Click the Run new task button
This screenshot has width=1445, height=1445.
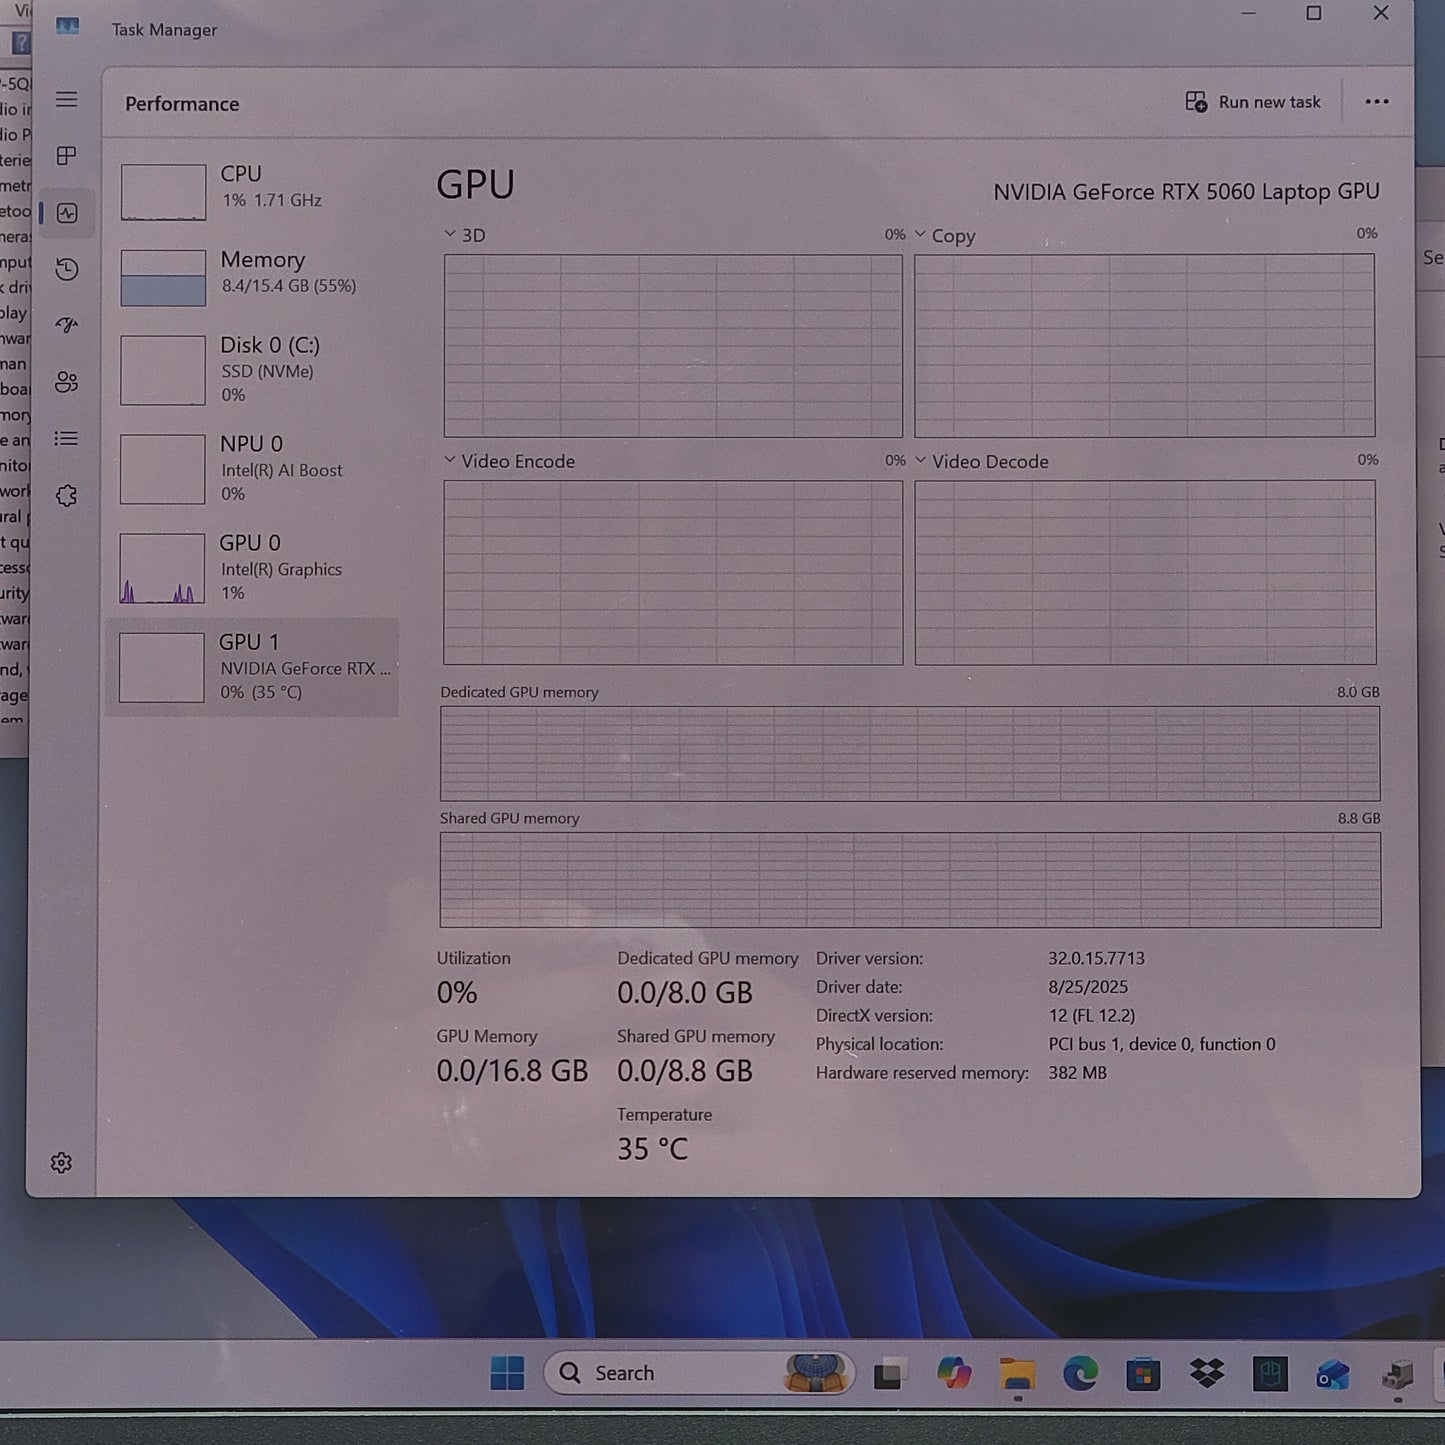pyautogui.click(x=1253, y=102)
